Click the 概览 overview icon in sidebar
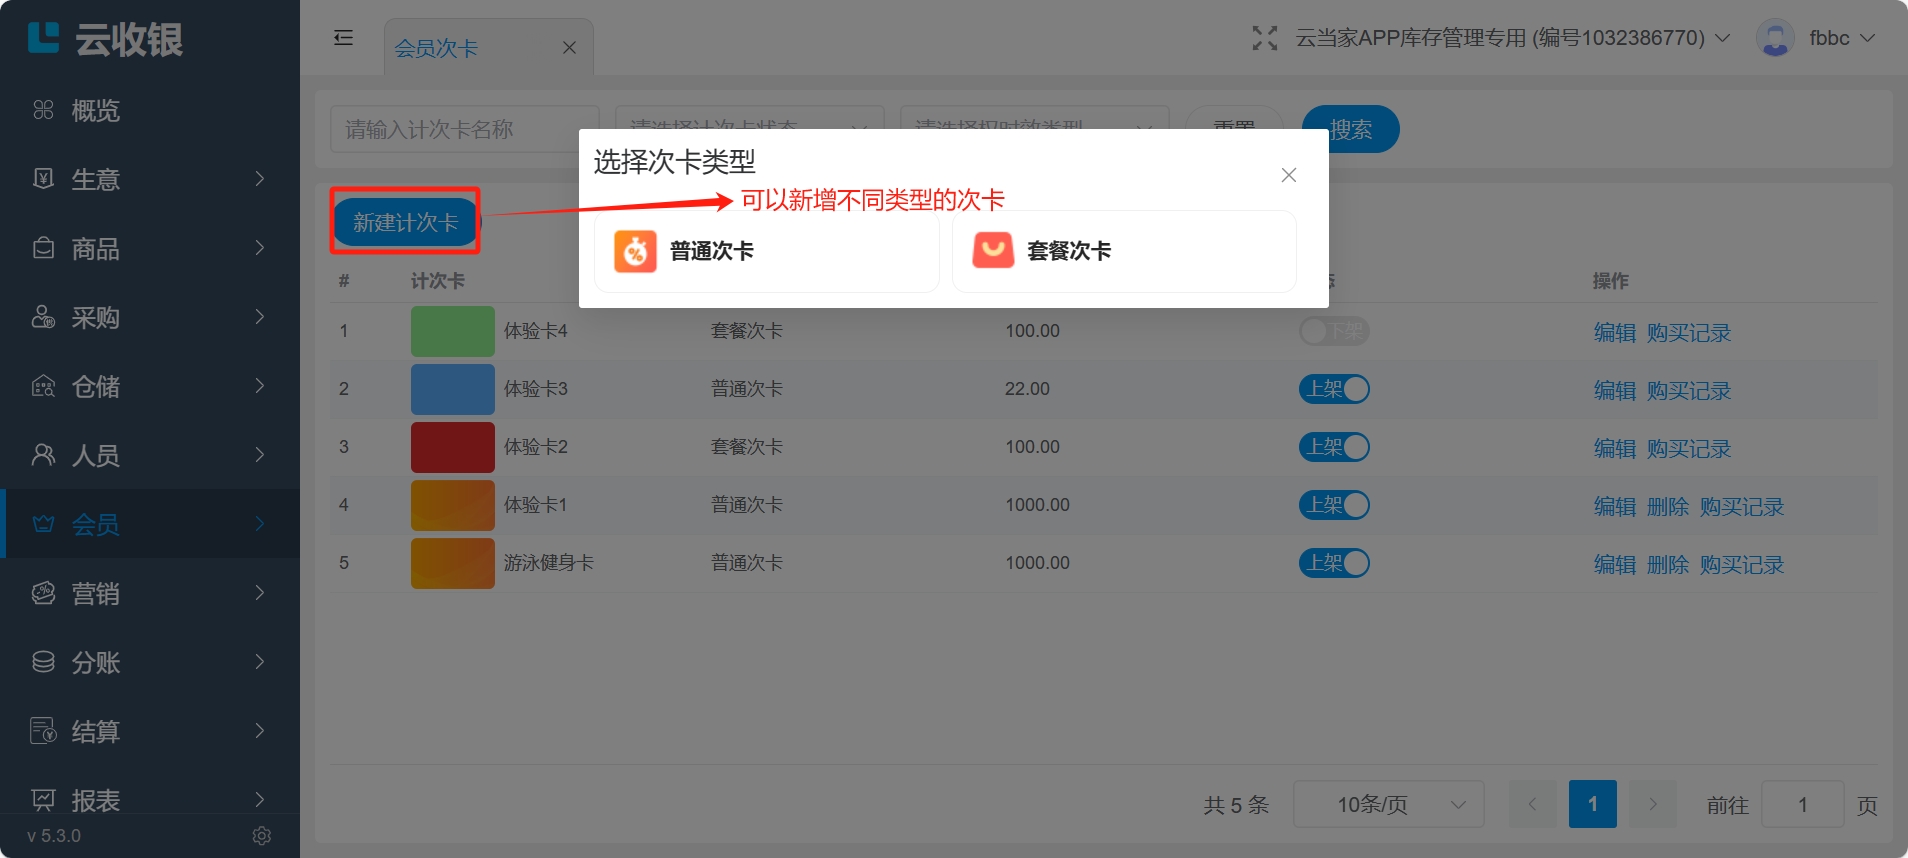 43,110
